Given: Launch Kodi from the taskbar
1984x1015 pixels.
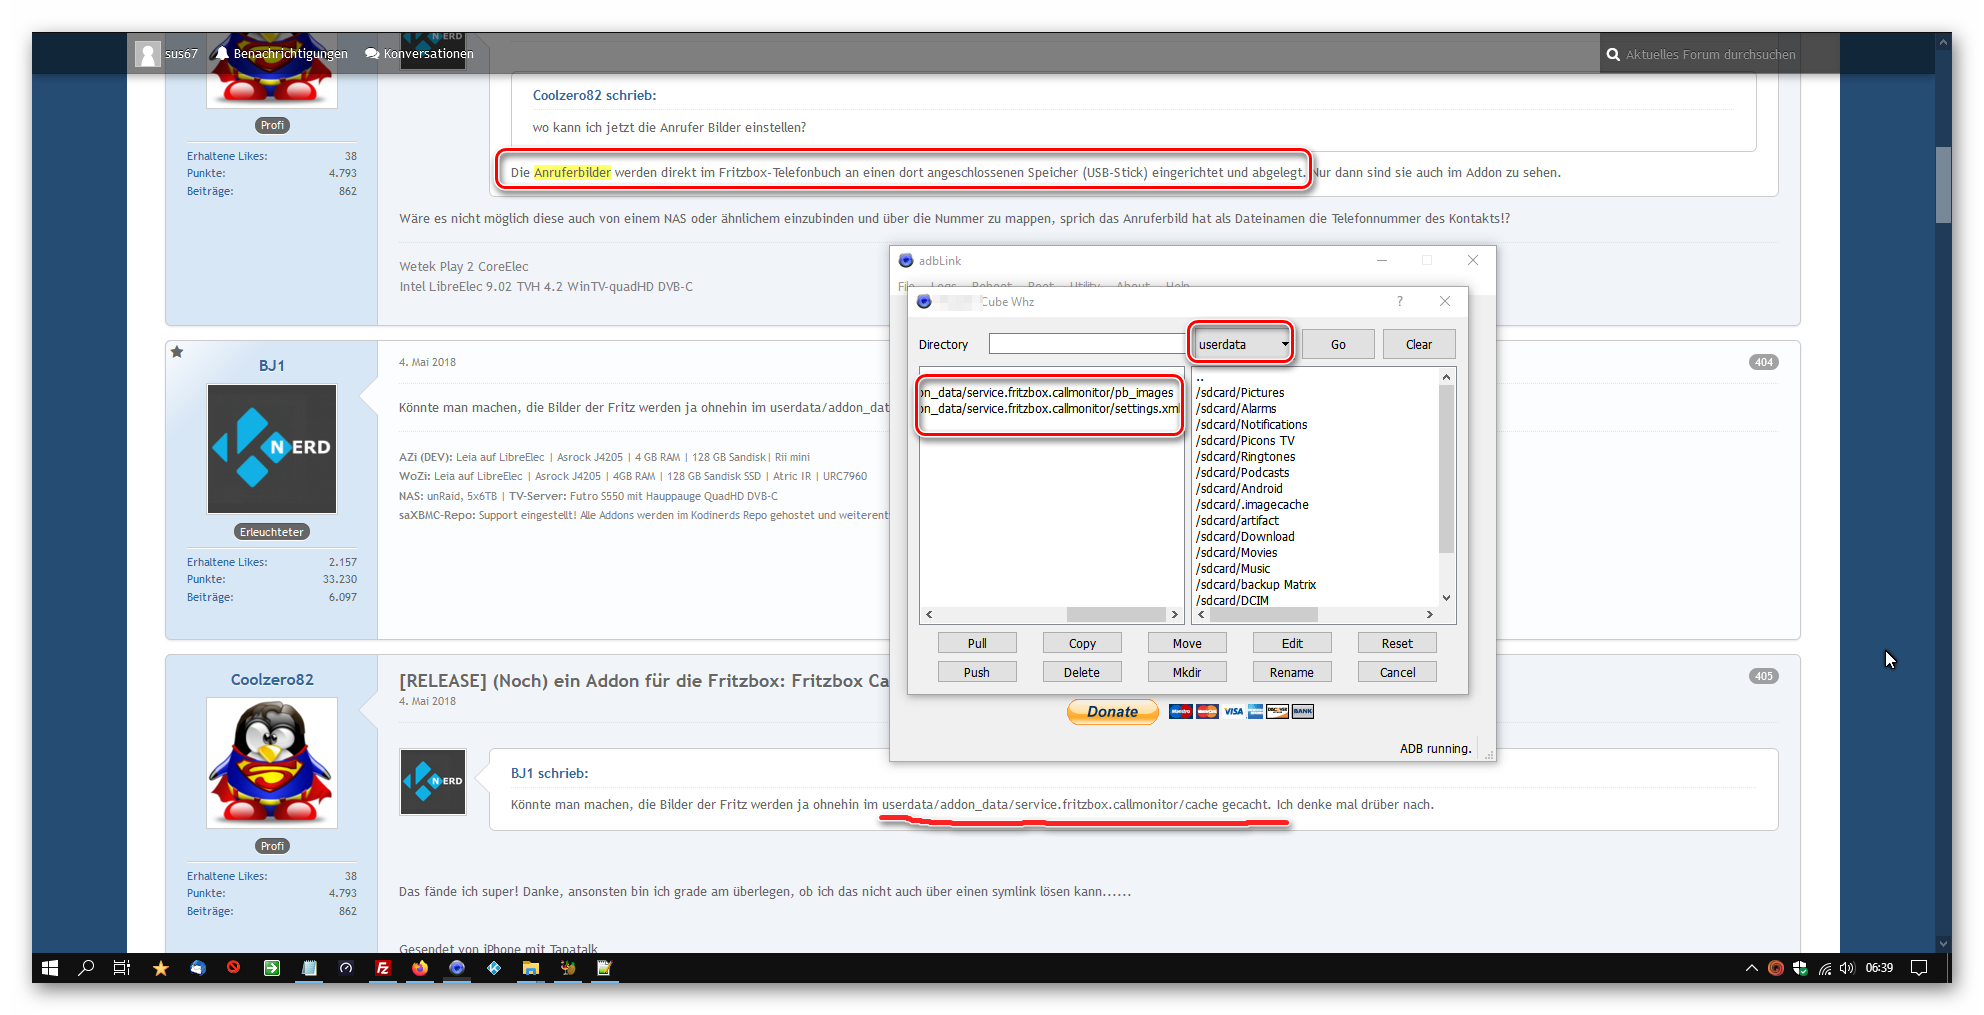Looking at the screenshot, I should coord(494,968).
